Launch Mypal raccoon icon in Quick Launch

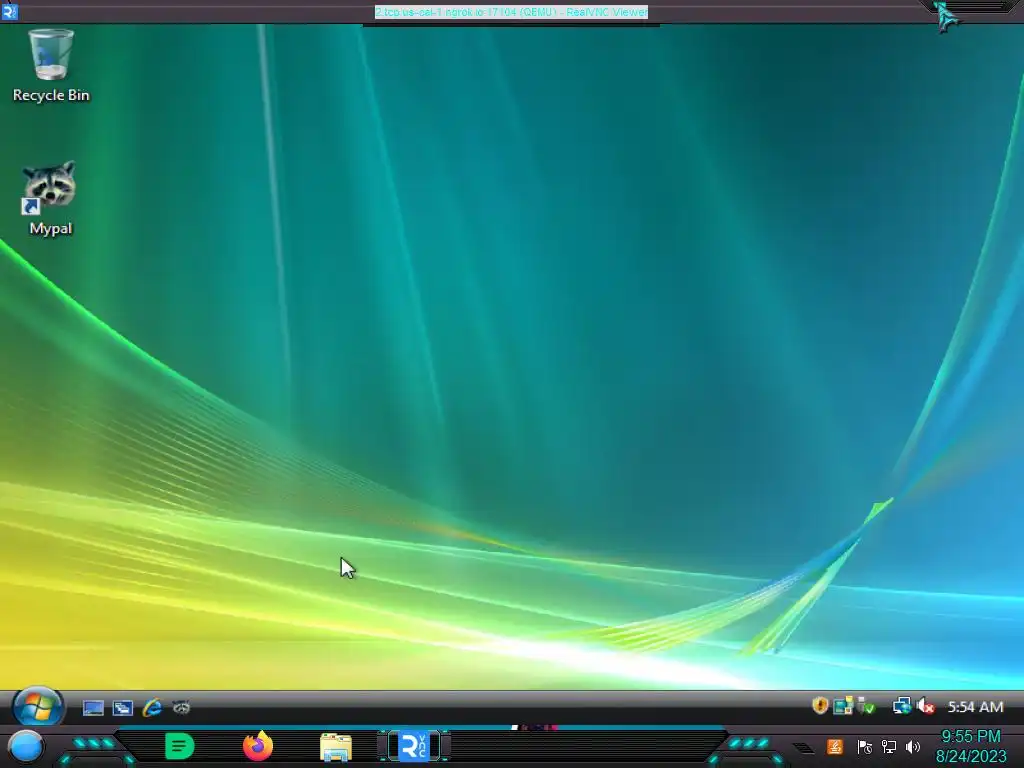point(181,707)
